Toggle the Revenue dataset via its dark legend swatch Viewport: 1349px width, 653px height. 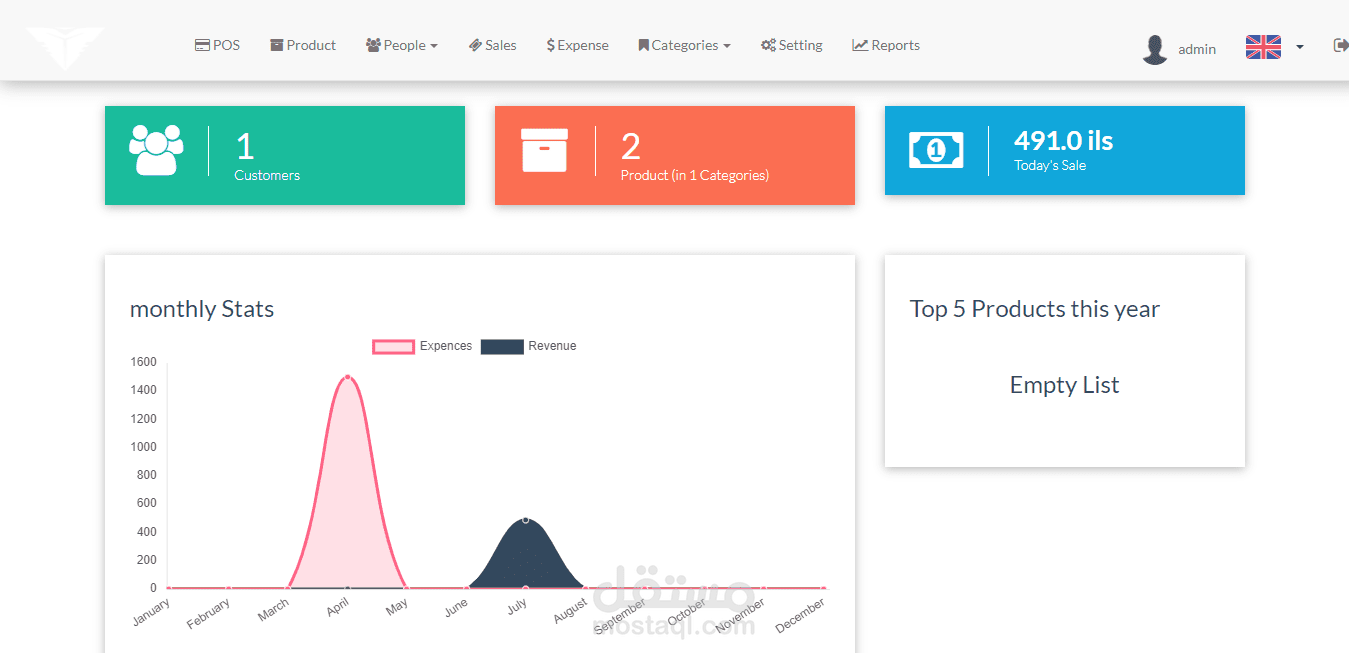pos(502,346)
